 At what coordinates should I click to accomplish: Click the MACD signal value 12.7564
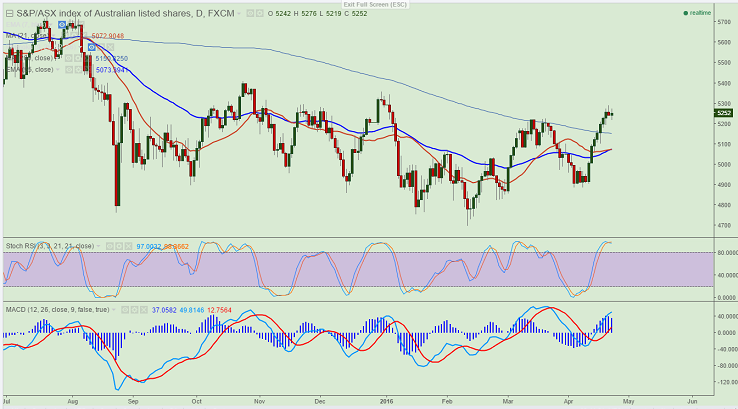(x=219, y=310)
